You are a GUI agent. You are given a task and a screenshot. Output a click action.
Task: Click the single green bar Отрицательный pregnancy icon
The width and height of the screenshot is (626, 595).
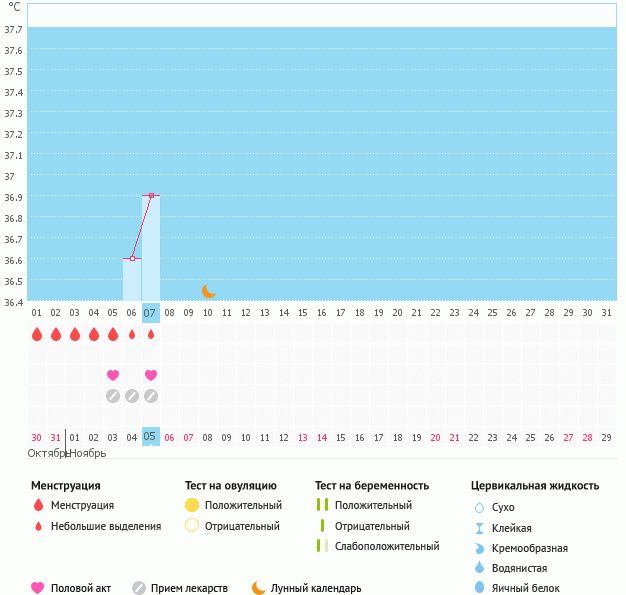tap(322, 526)
